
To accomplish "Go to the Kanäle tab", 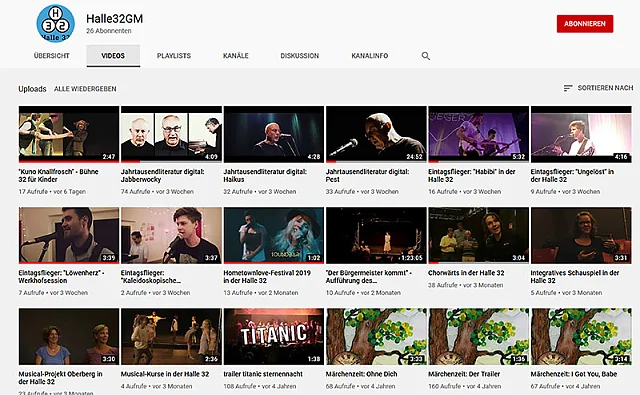I will (x=236, y=56).
